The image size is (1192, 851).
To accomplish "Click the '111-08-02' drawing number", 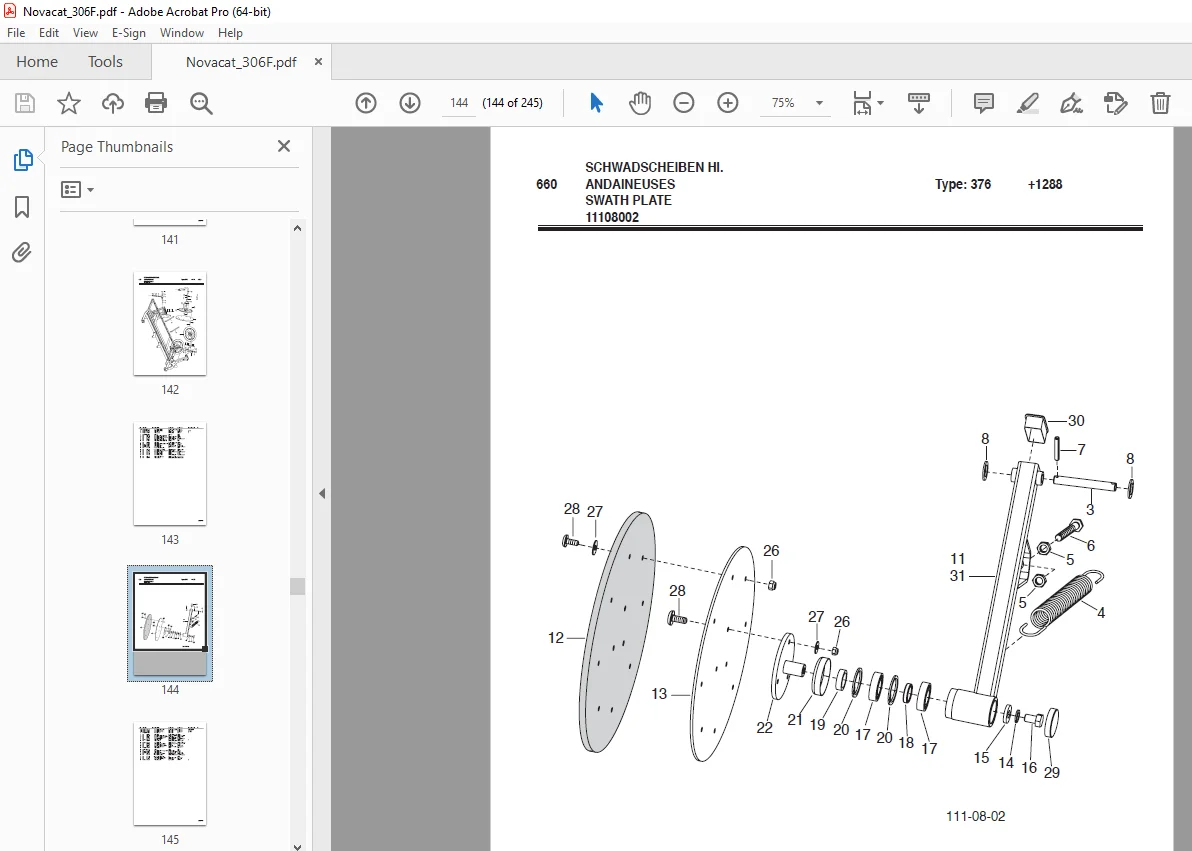I will 975,816.
